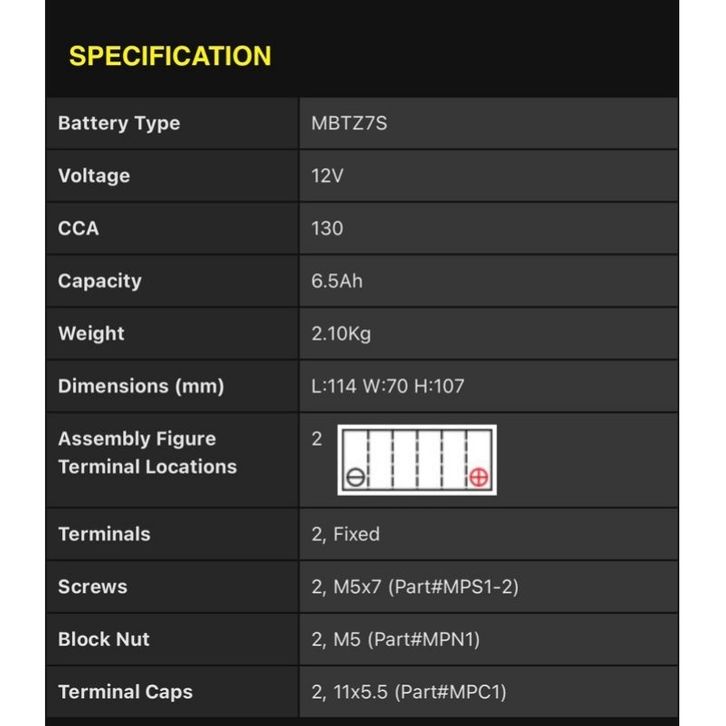Click the Capacity row label

click(x=99, y=281)
